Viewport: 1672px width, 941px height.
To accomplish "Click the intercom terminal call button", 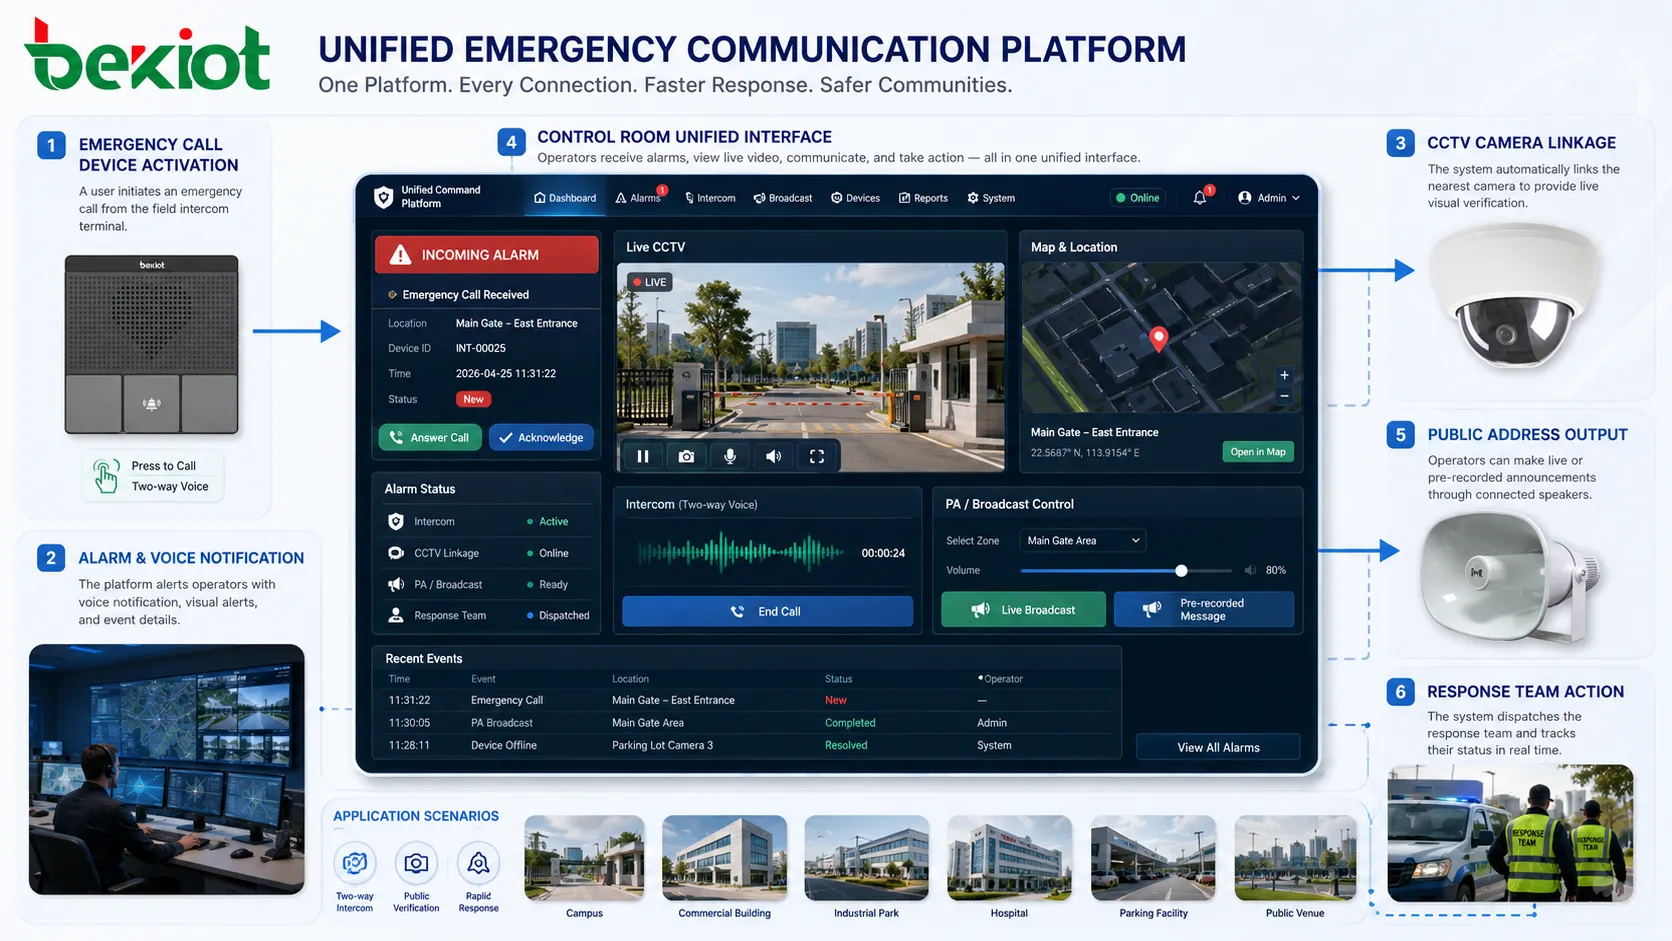I will pos(151,404).
